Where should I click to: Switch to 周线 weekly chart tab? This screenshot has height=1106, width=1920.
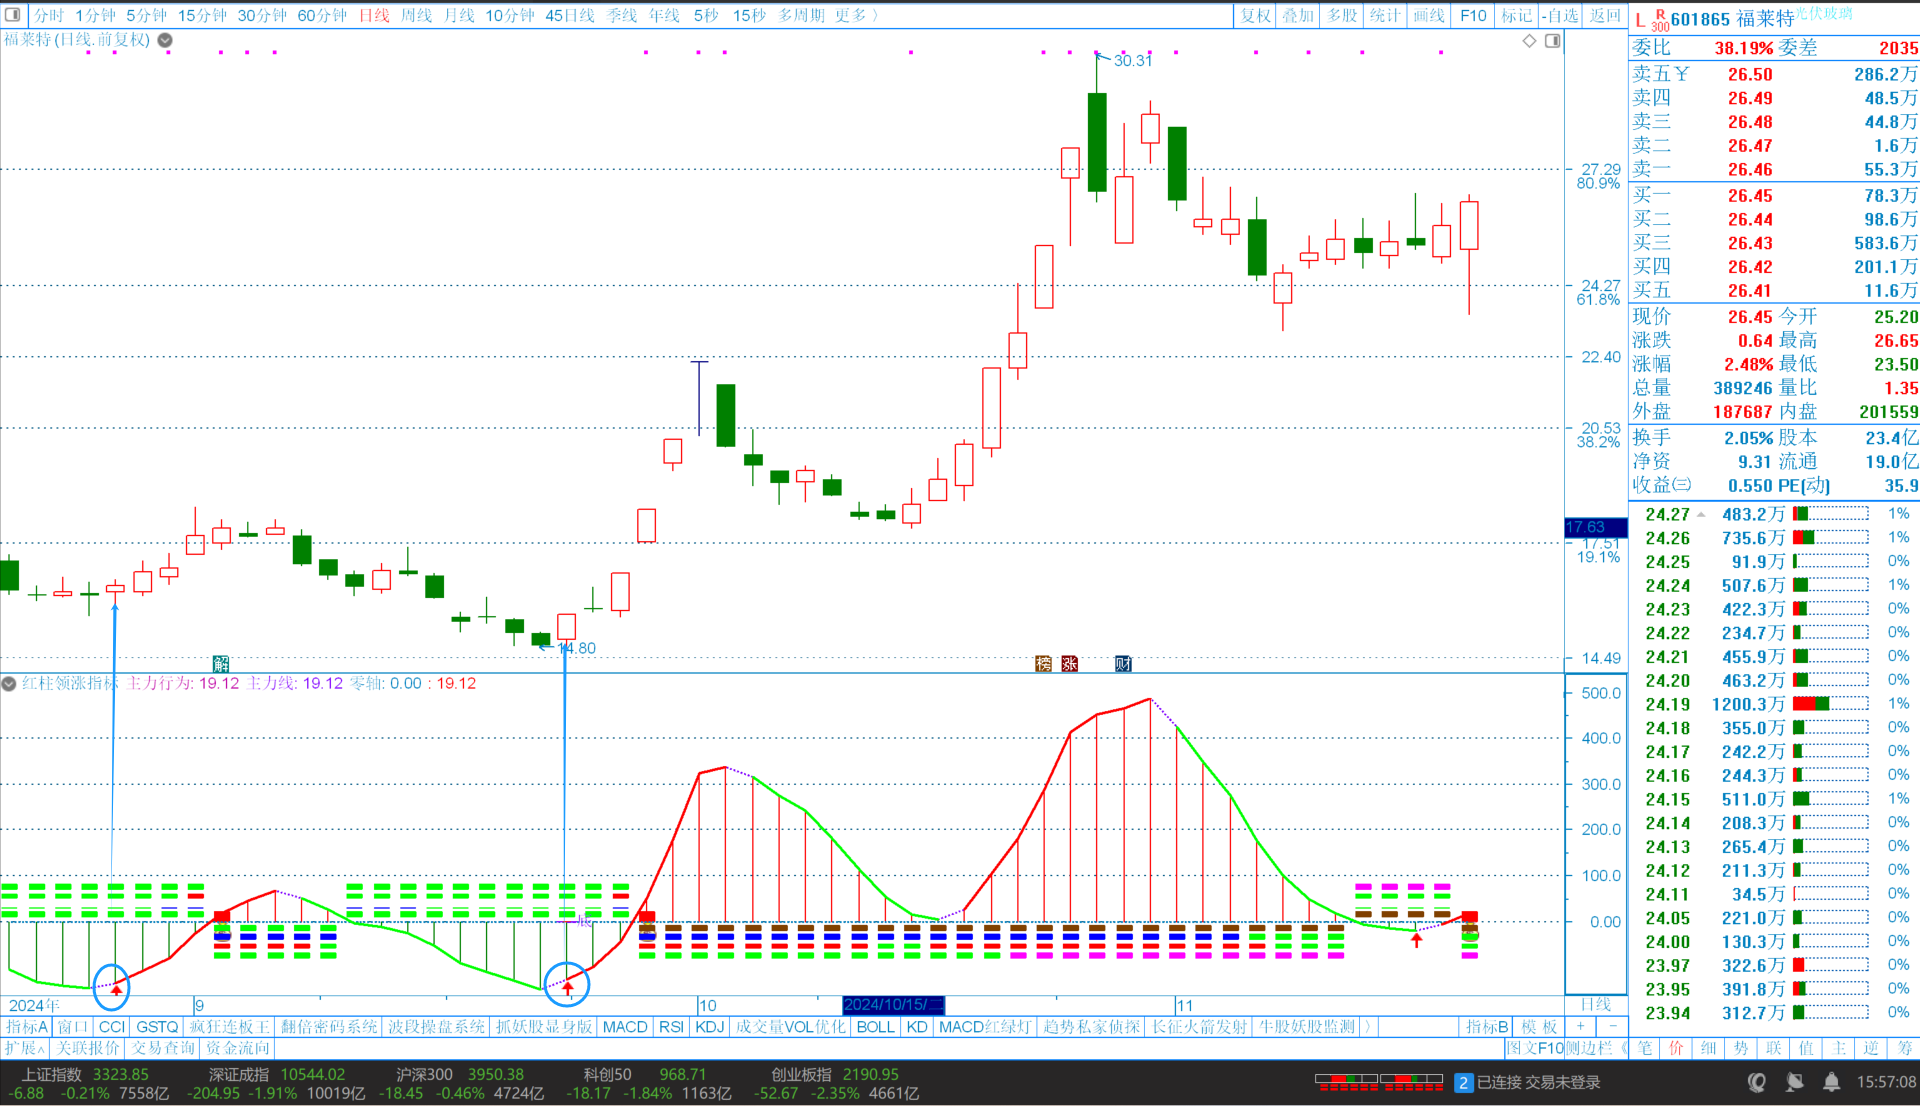pos(416,15)
